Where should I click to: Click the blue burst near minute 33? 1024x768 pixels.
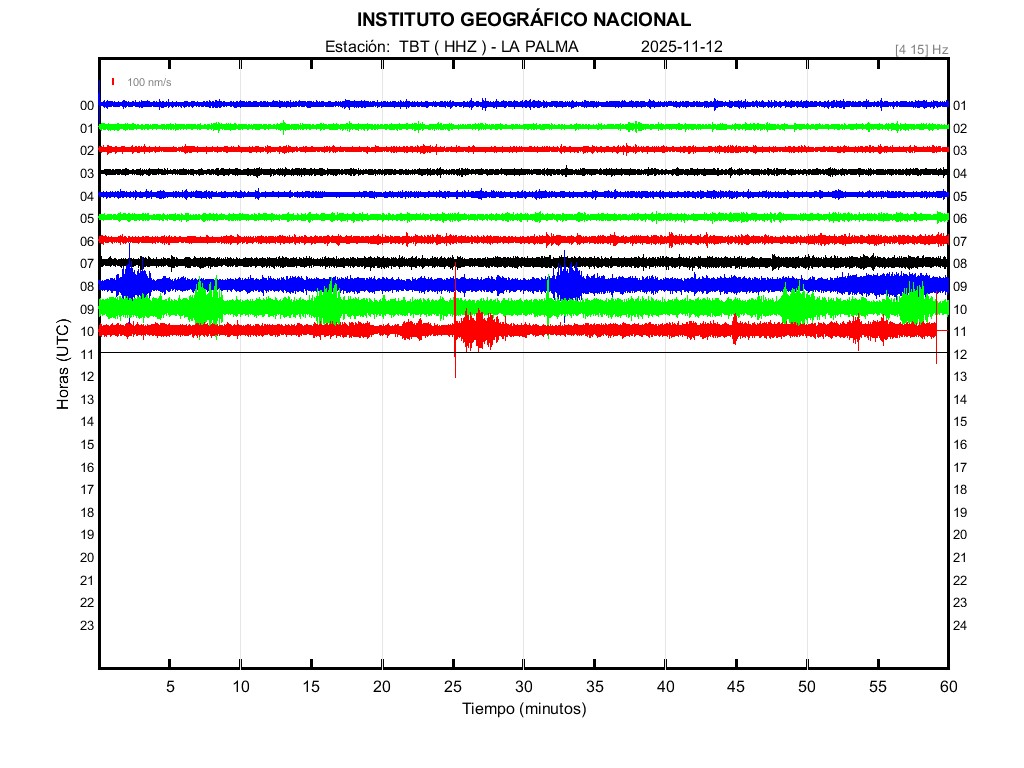pyautogui.click(x=566, y=283)
